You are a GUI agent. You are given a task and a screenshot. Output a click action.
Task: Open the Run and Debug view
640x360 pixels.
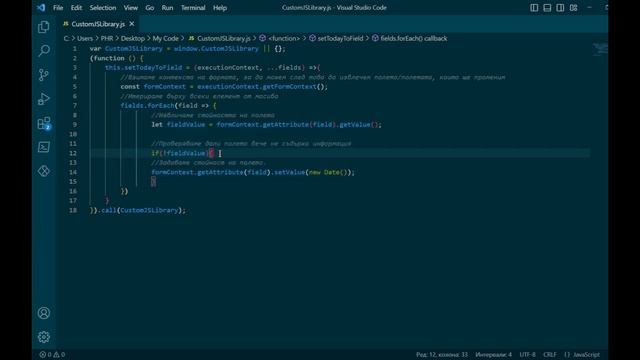(x=44, y=99)
